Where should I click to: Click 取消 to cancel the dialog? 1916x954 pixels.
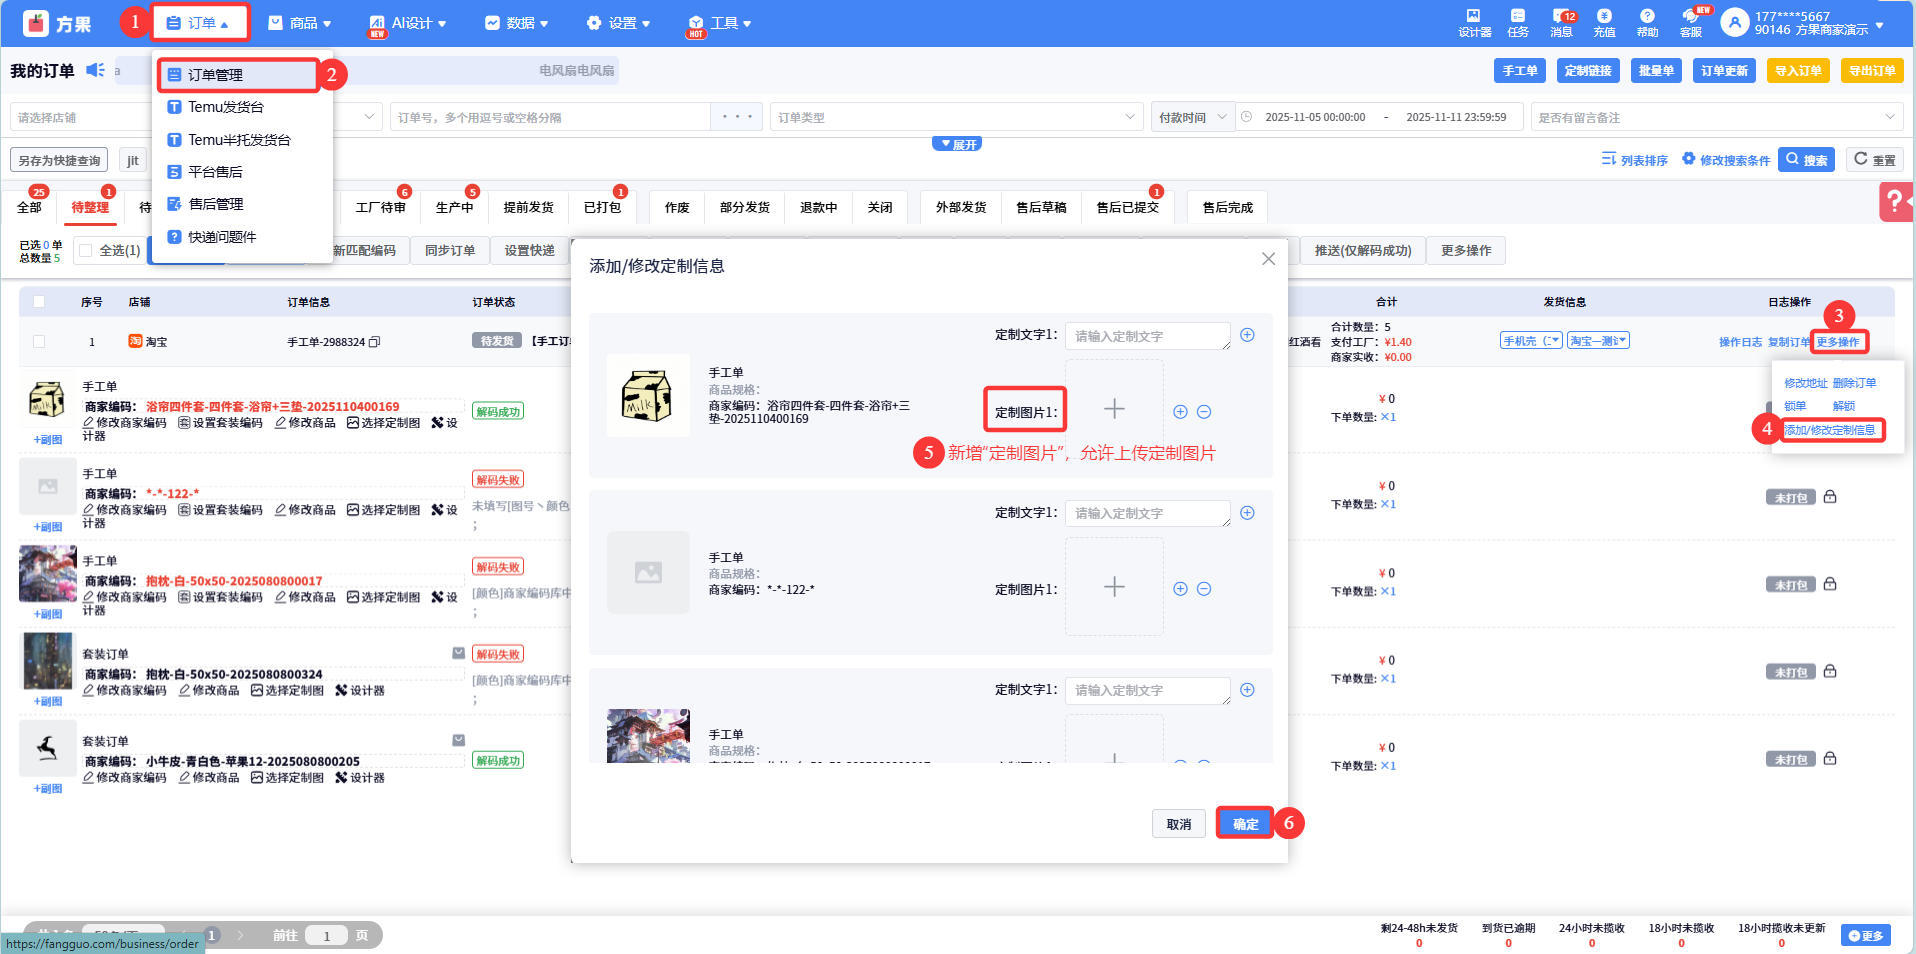click(1179, 824)
